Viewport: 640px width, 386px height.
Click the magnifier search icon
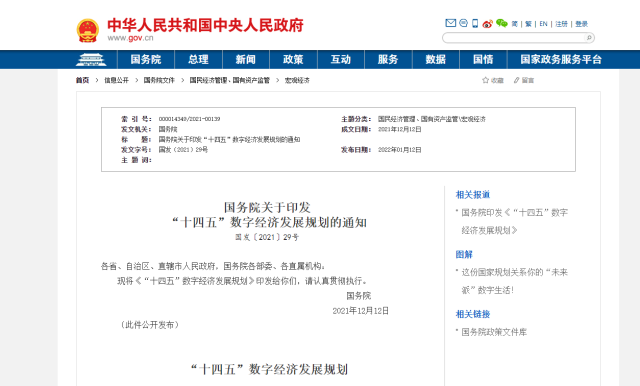point(589,38)
